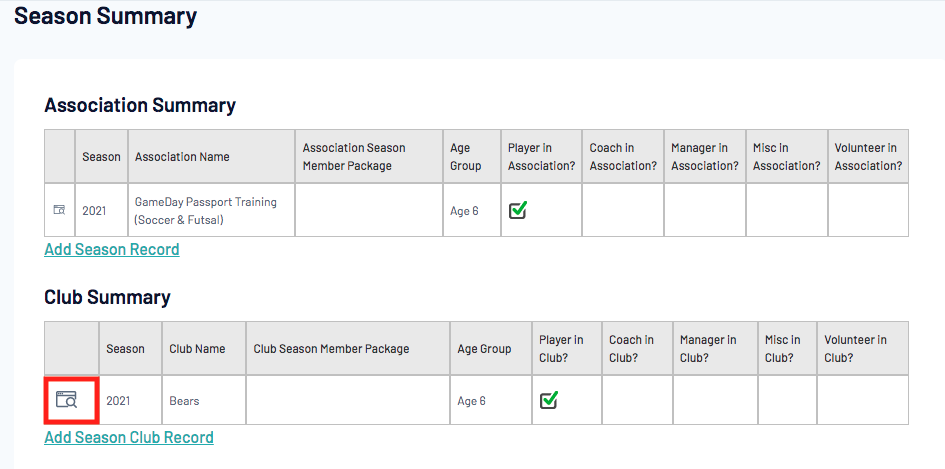The width and height of the screenshot is (945, 469).
Task: Click the Association Name column header
Action: (182, 157)
